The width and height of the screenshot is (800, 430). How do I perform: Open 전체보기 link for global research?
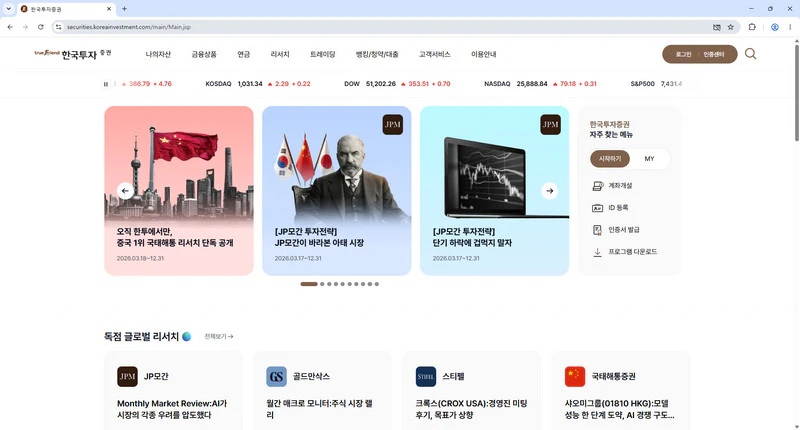click(x=219, y=337)
